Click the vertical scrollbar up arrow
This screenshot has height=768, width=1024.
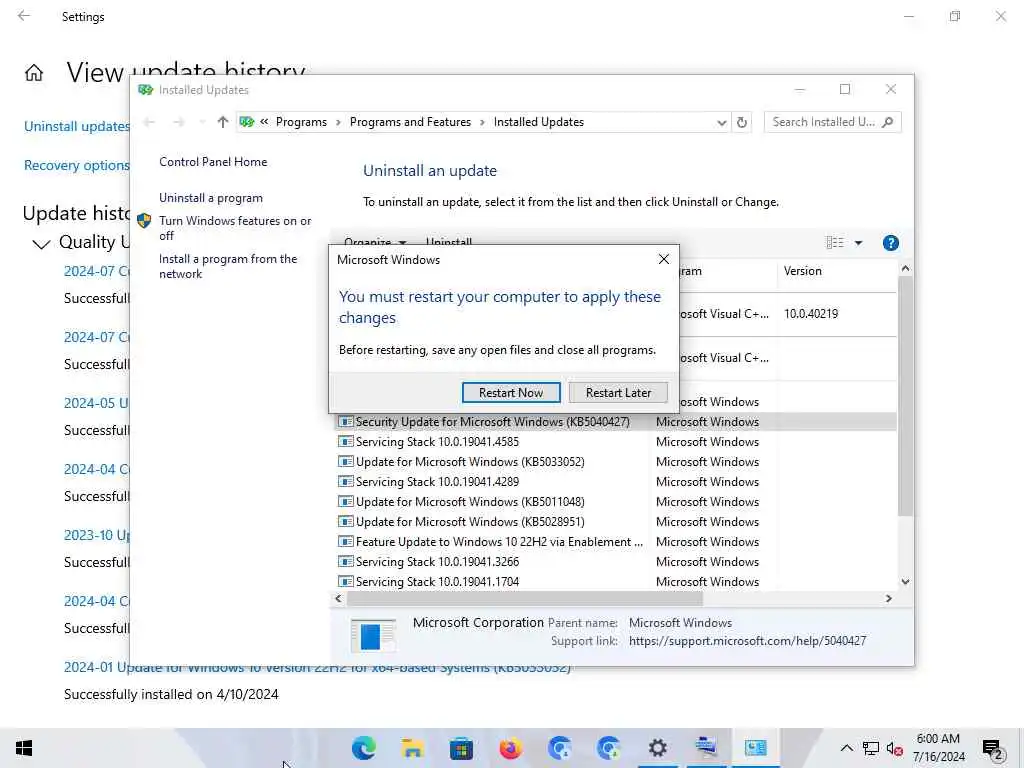click(905, 268)
